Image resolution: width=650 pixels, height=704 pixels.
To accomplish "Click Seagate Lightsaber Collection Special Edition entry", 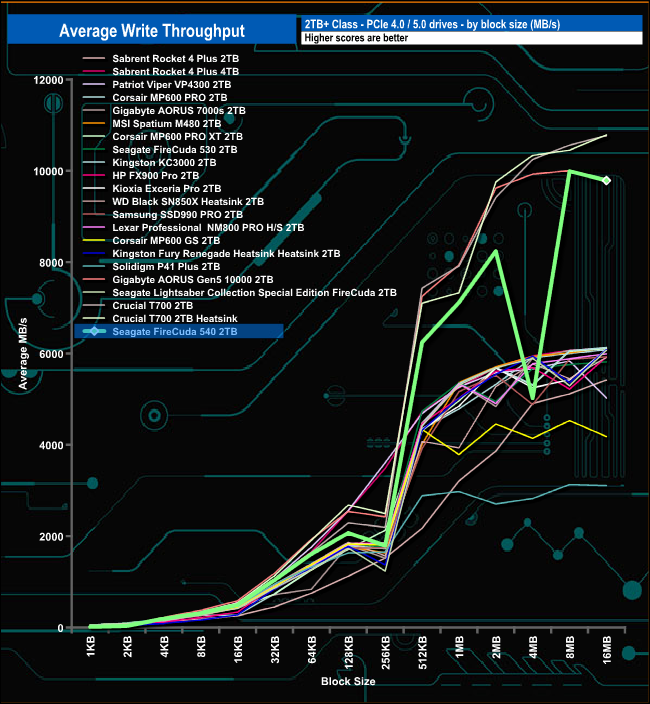I will point(255,293).
